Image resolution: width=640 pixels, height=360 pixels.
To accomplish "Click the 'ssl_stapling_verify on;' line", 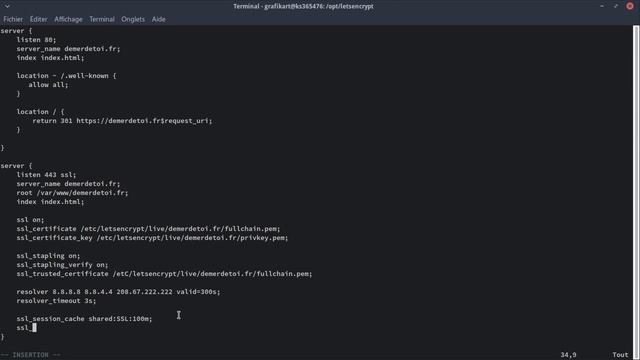I will click(62, 264).
